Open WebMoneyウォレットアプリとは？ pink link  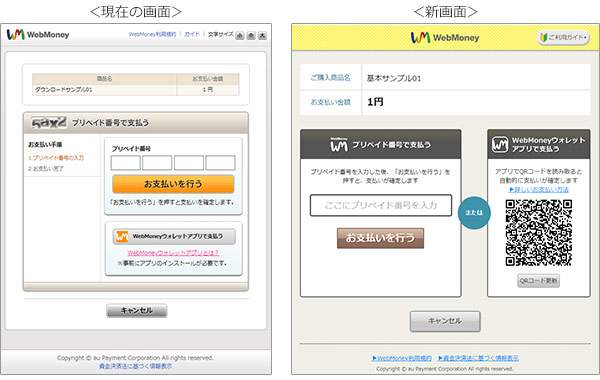click(x=173, y=253)
